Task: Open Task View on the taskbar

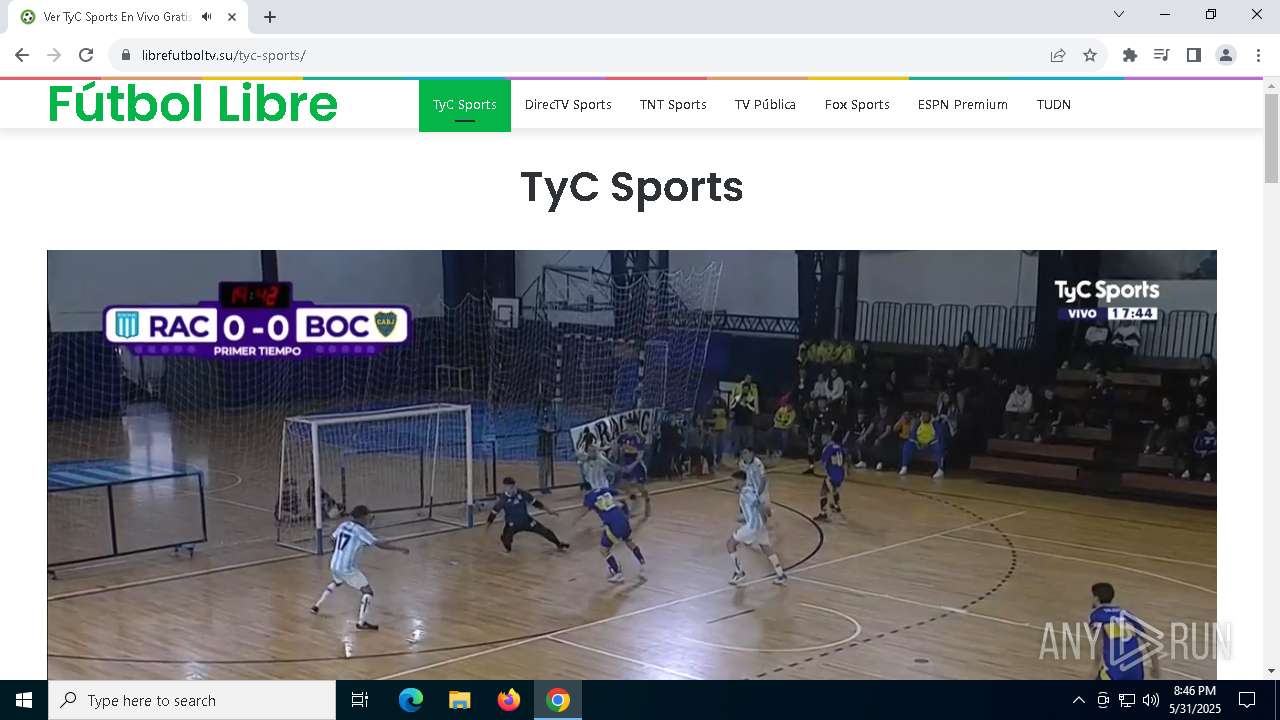Action: (x=360, y=700)
